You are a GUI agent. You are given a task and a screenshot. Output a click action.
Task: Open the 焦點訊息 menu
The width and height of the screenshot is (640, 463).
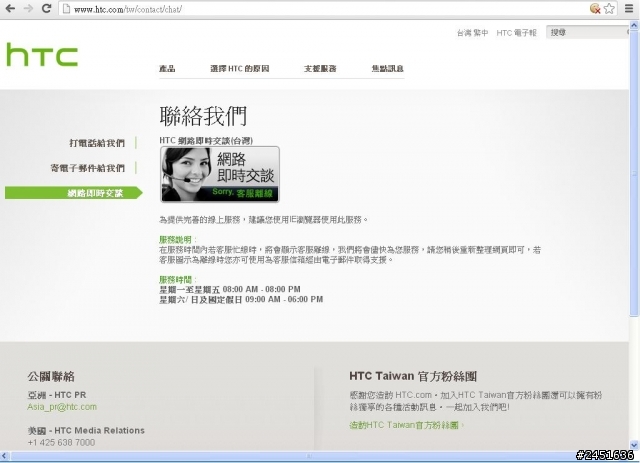[387, 69]
